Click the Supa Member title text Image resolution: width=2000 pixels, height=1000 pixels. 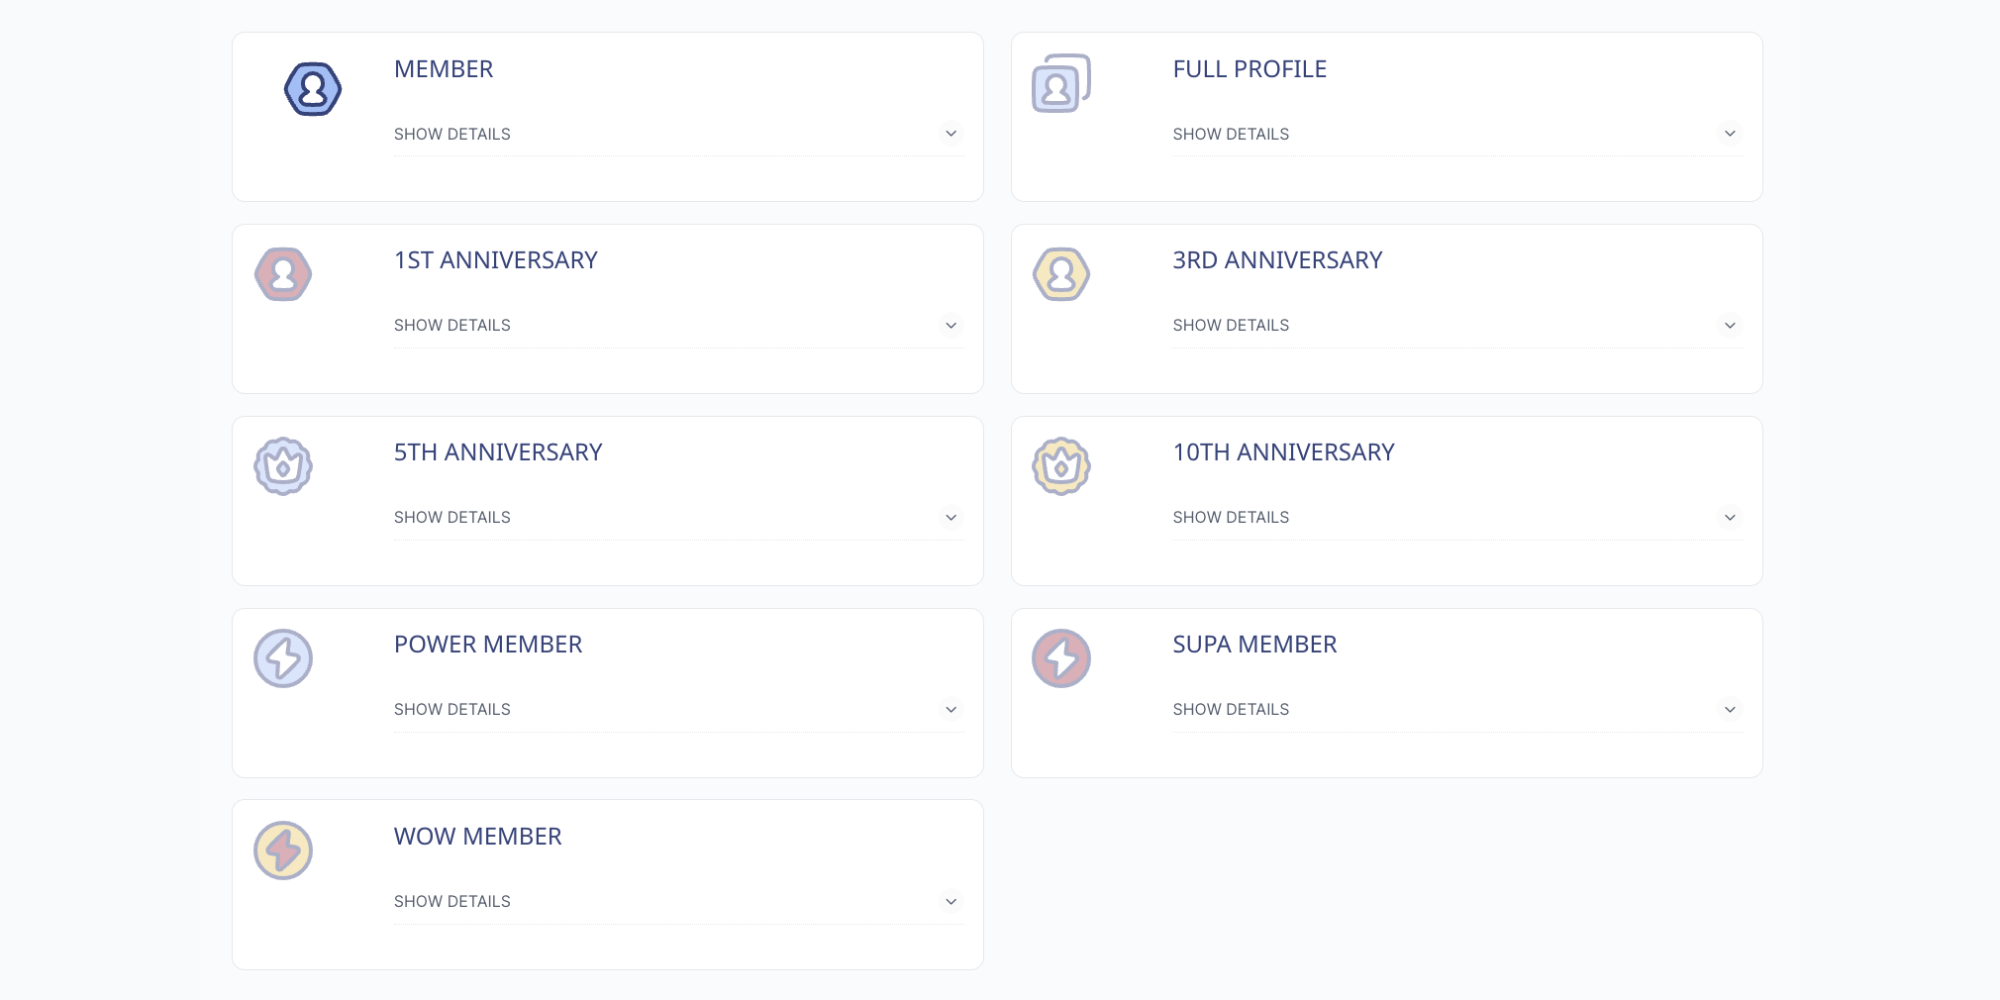coord(1255,644)
